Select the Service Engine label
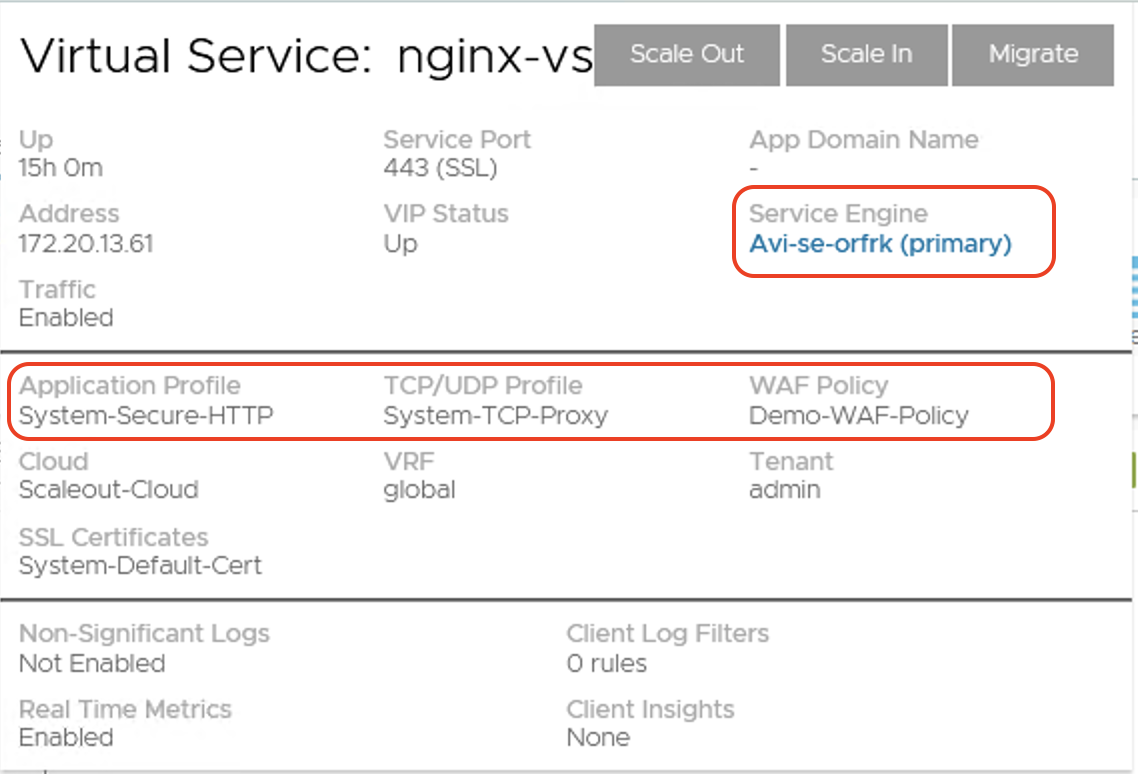The width and height of the screenshot is (1138, 774). (x=838, y=213)
